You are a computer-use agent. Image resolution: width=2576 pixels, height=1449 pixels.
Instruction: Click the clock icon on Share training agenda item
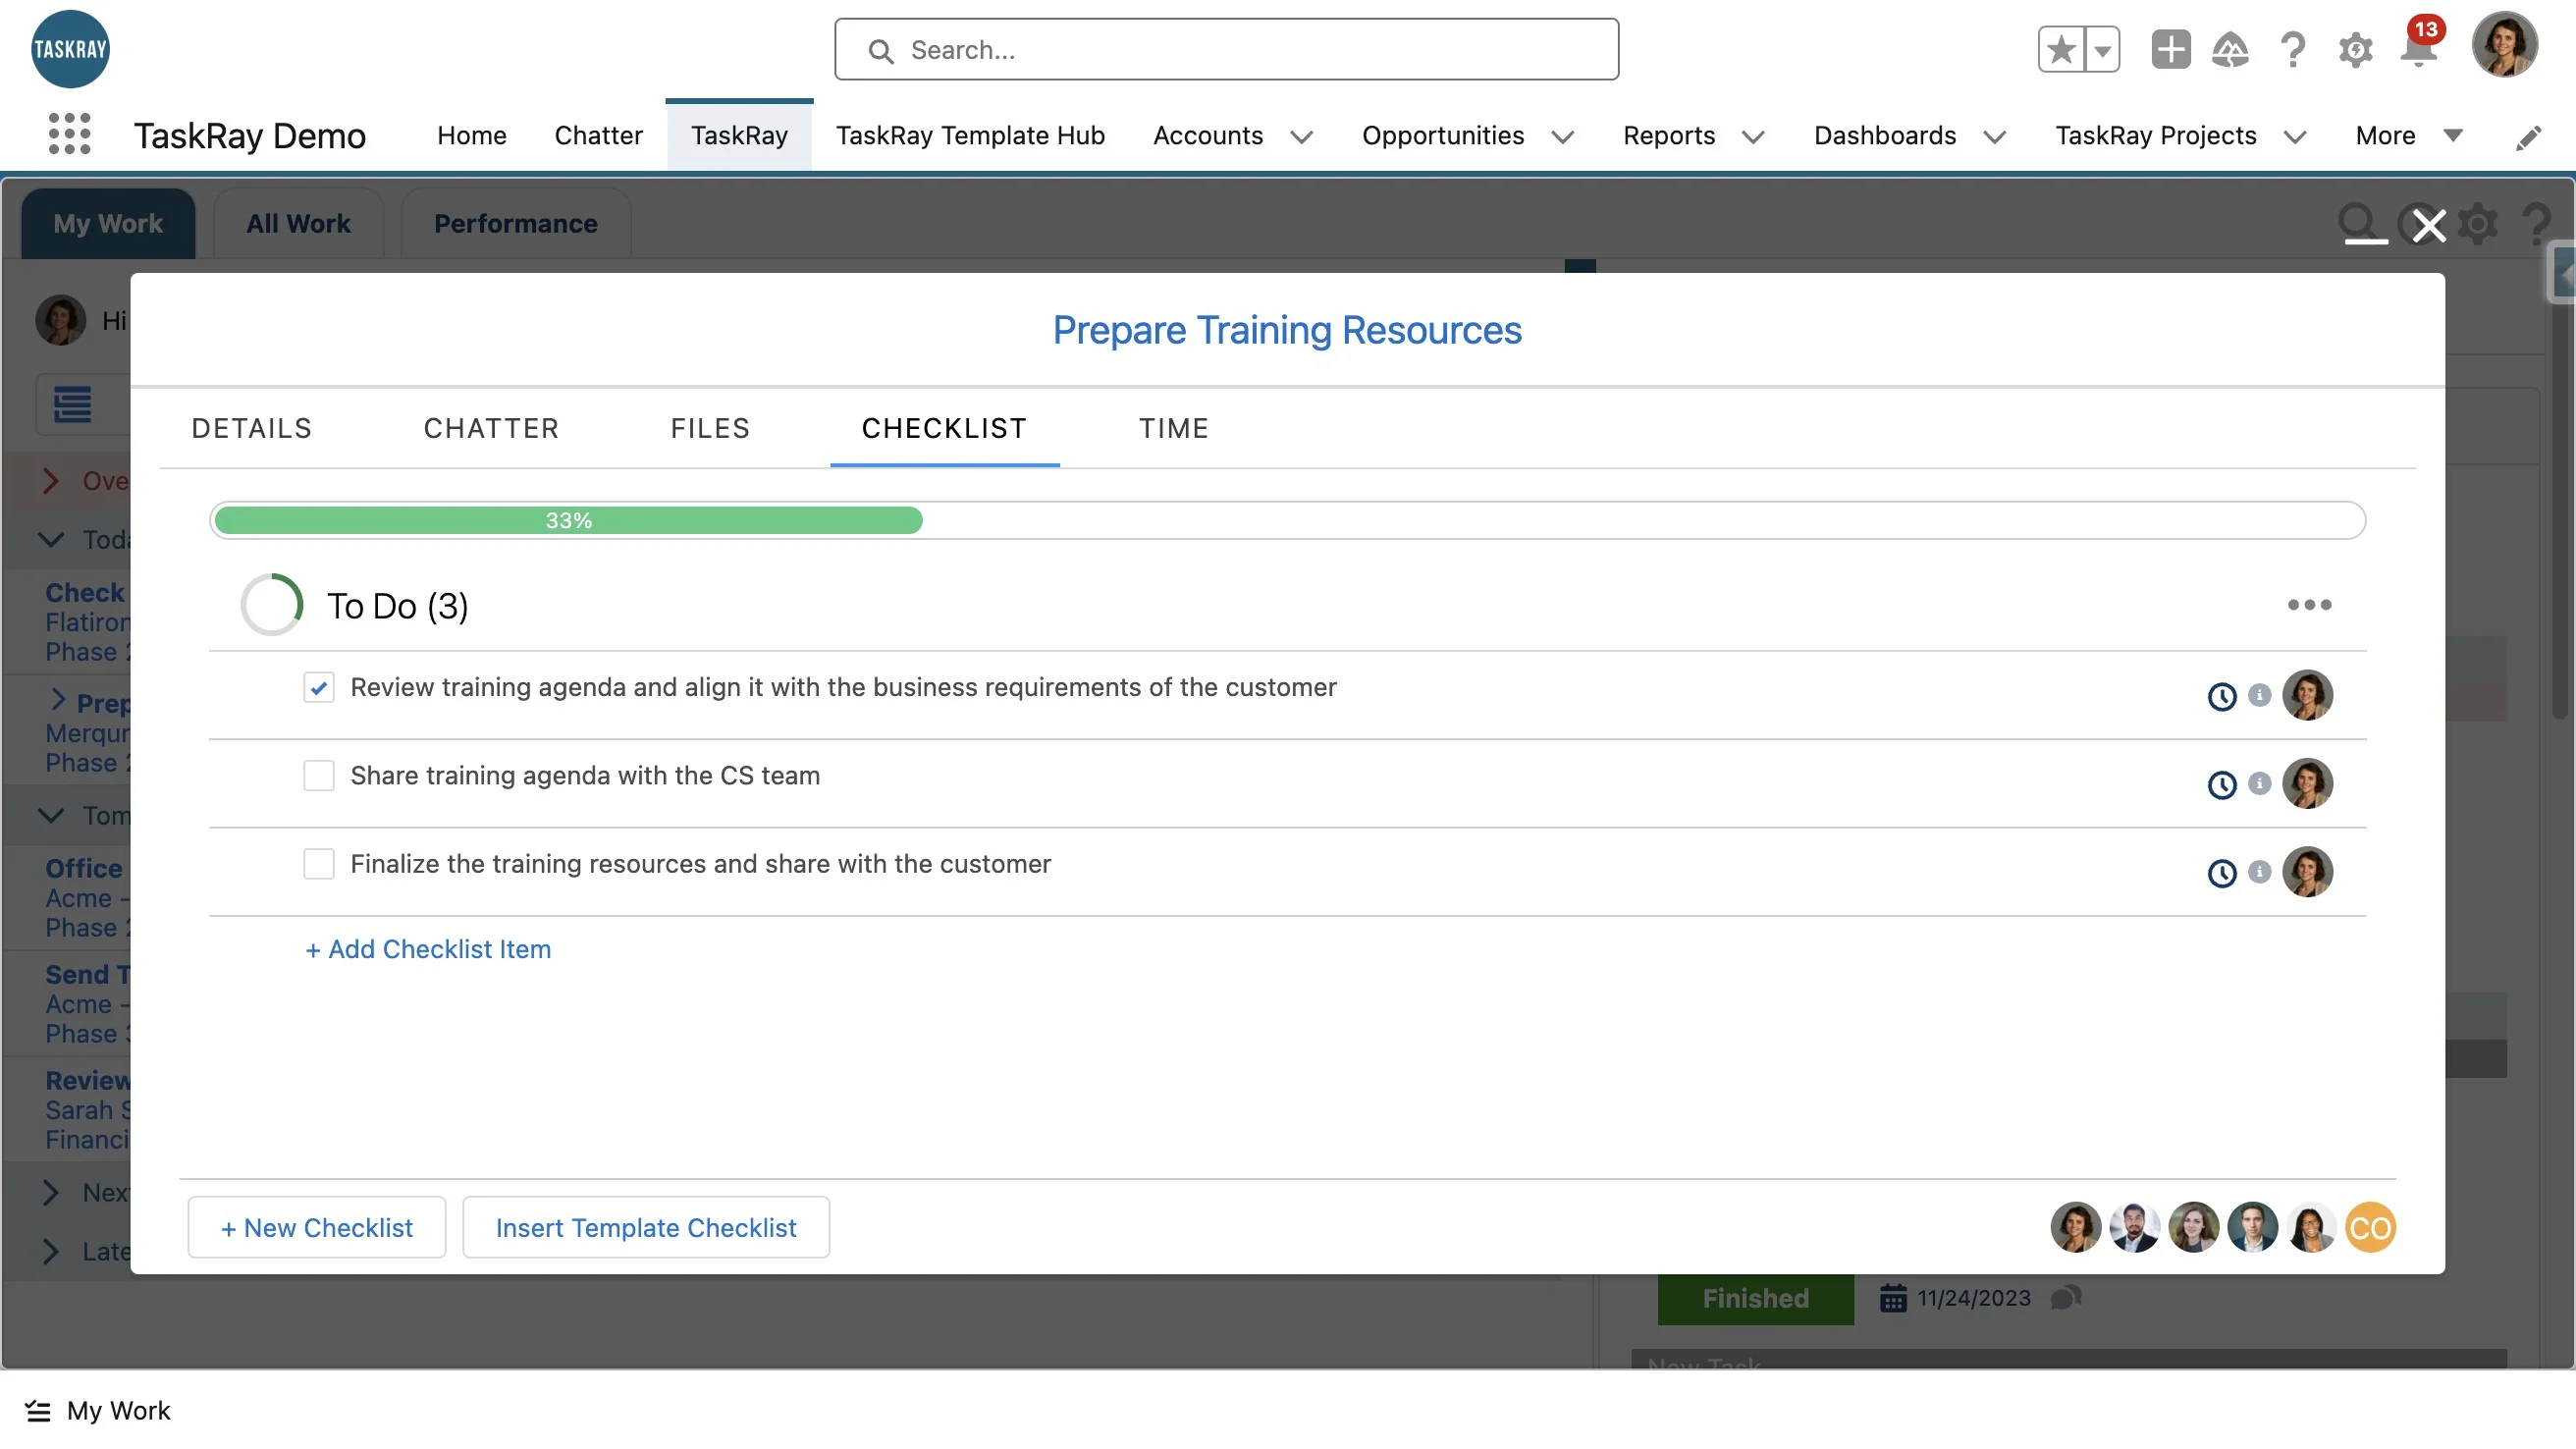pos(2221,785)
